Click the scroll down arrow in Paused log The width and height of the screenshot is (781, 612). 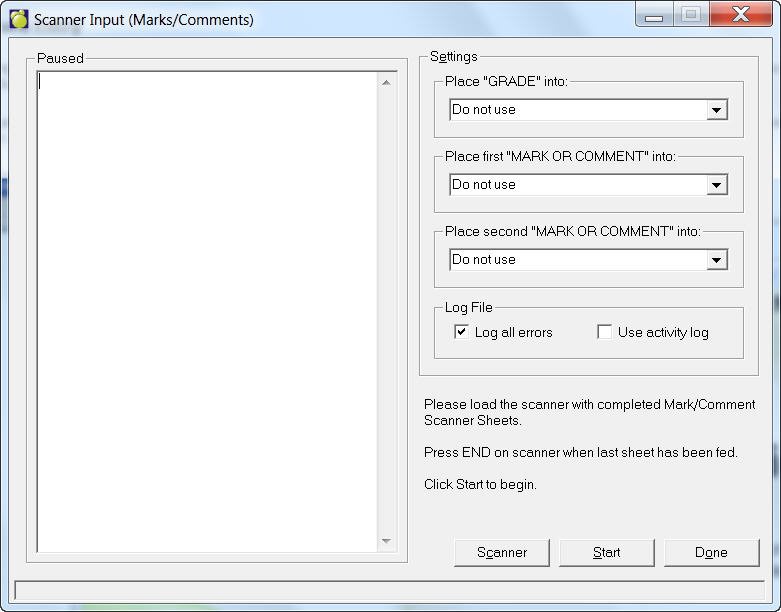click(x=387, y=541)
